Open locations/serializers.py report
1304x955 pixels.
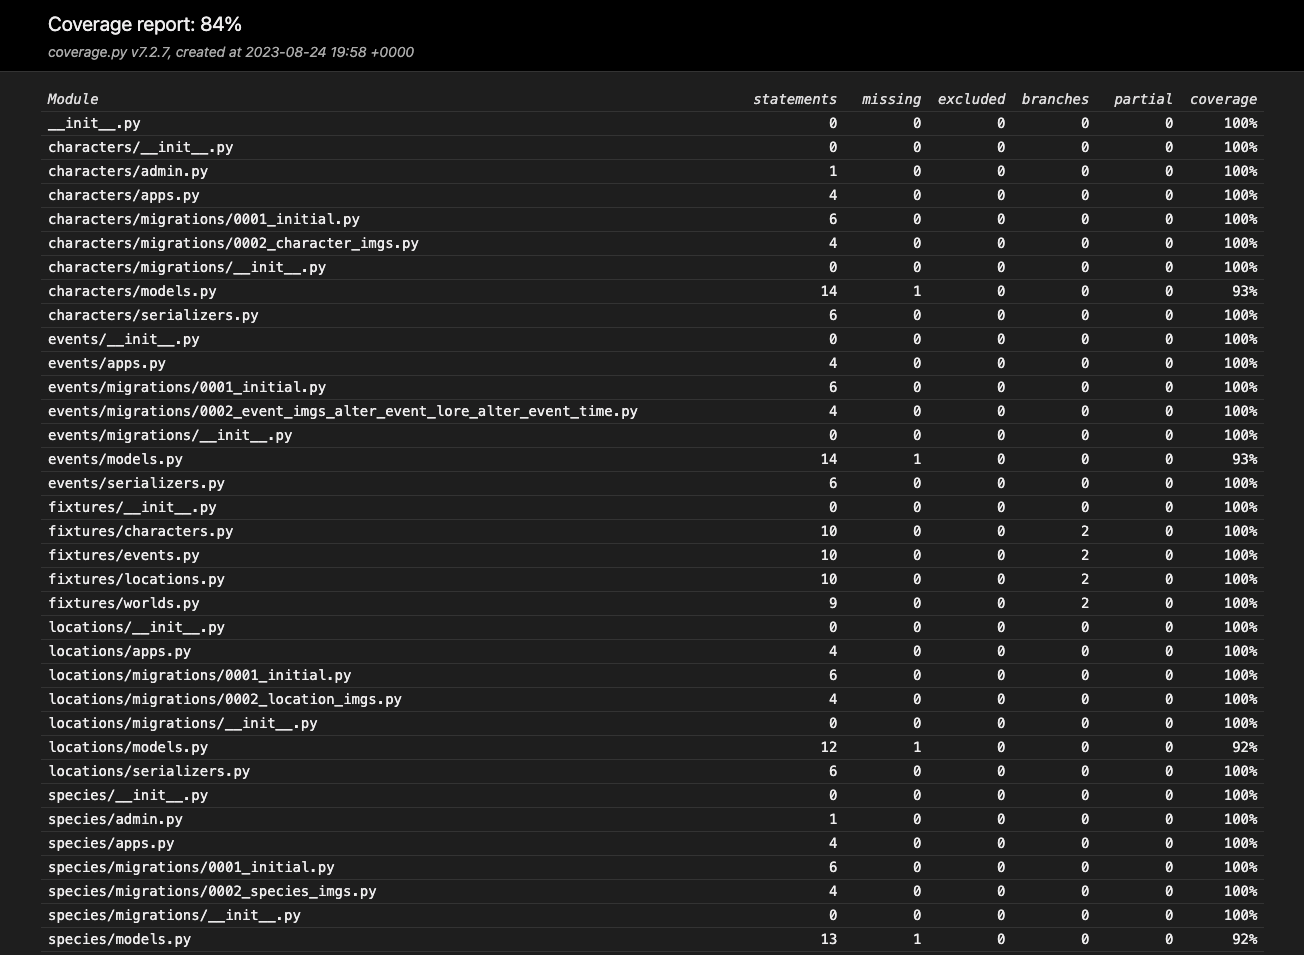pos(149,771)
